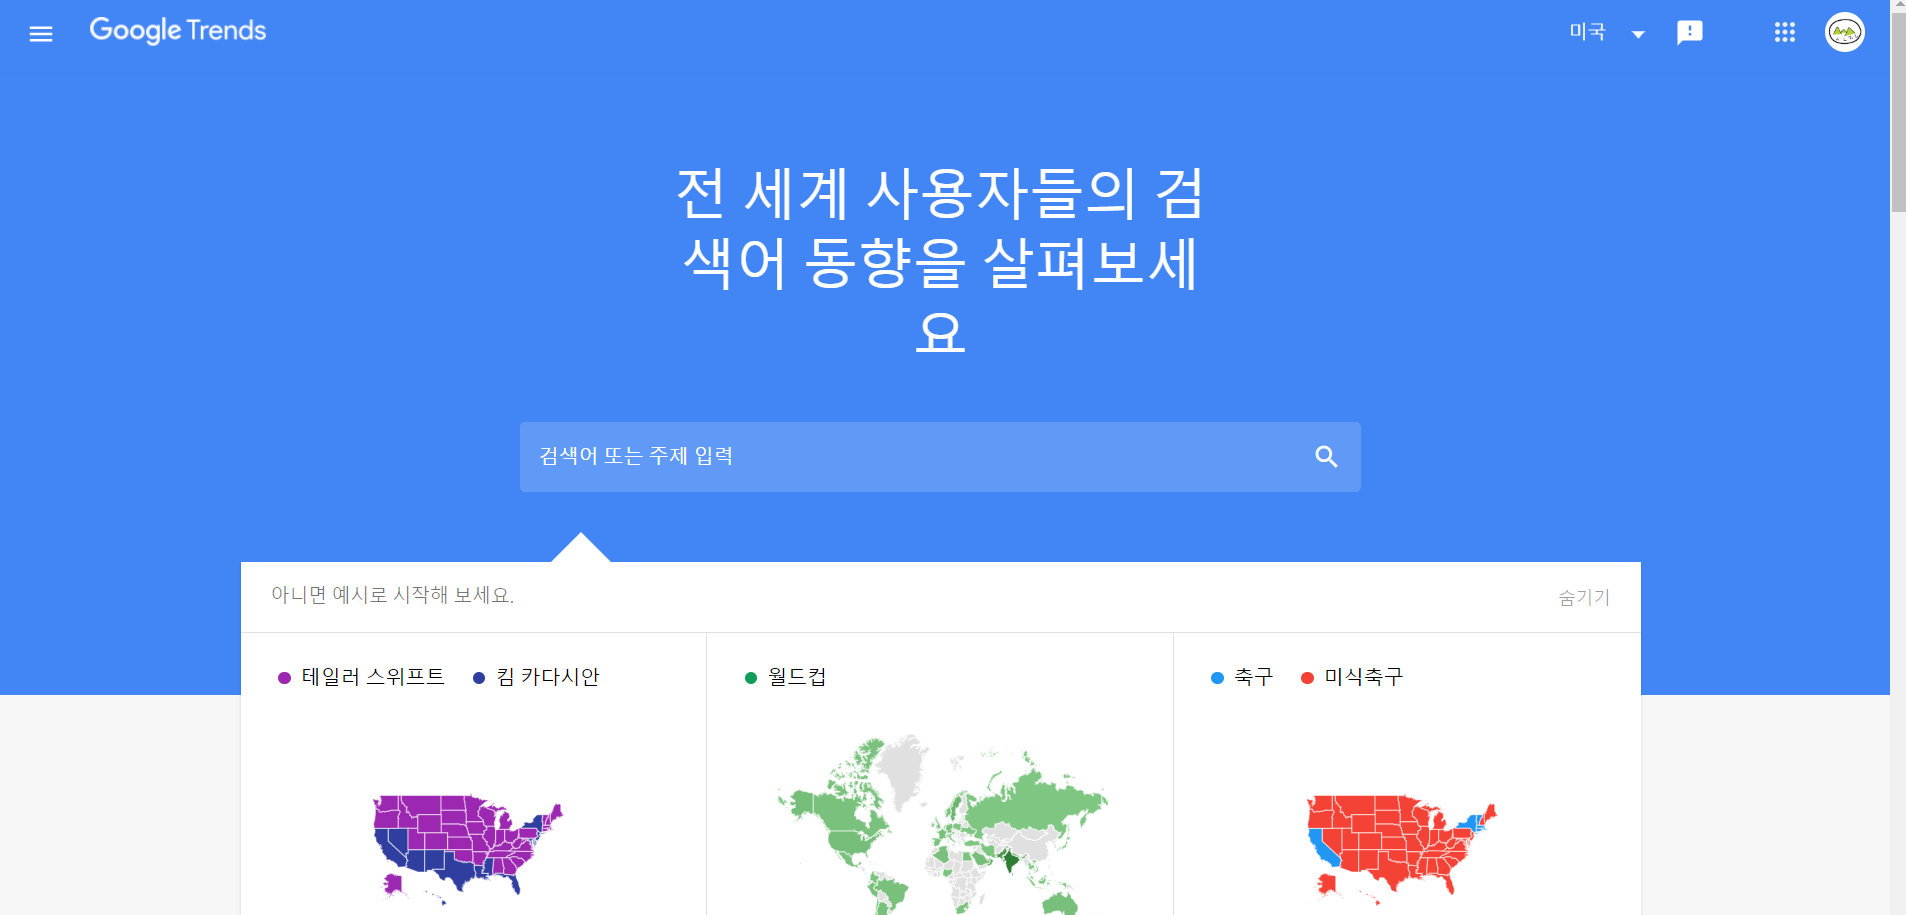Screen dimensions: 1906x915
Task: Click the green dot beside 월드컵
Action: point(751,678)
